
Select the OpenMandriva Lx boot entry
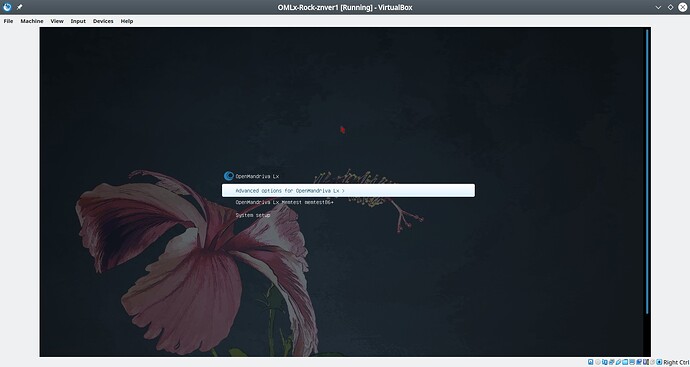(257, 176)
